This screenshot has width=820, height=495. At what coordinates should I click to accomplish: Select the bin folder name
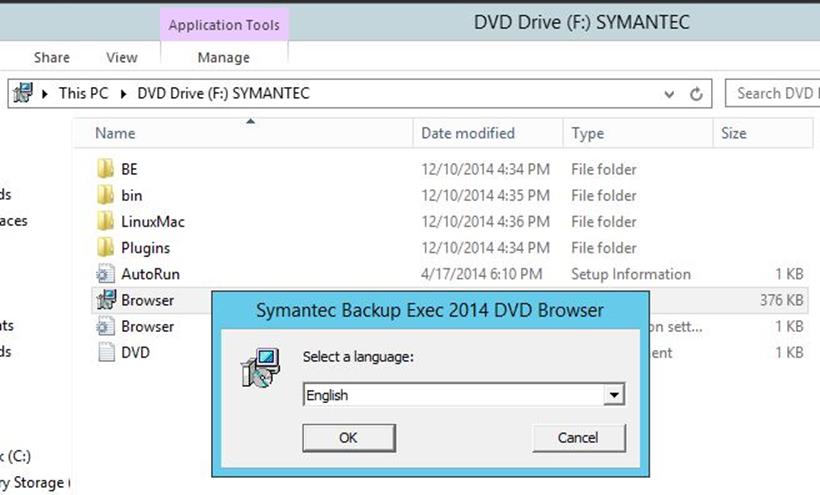coord(132,195)
